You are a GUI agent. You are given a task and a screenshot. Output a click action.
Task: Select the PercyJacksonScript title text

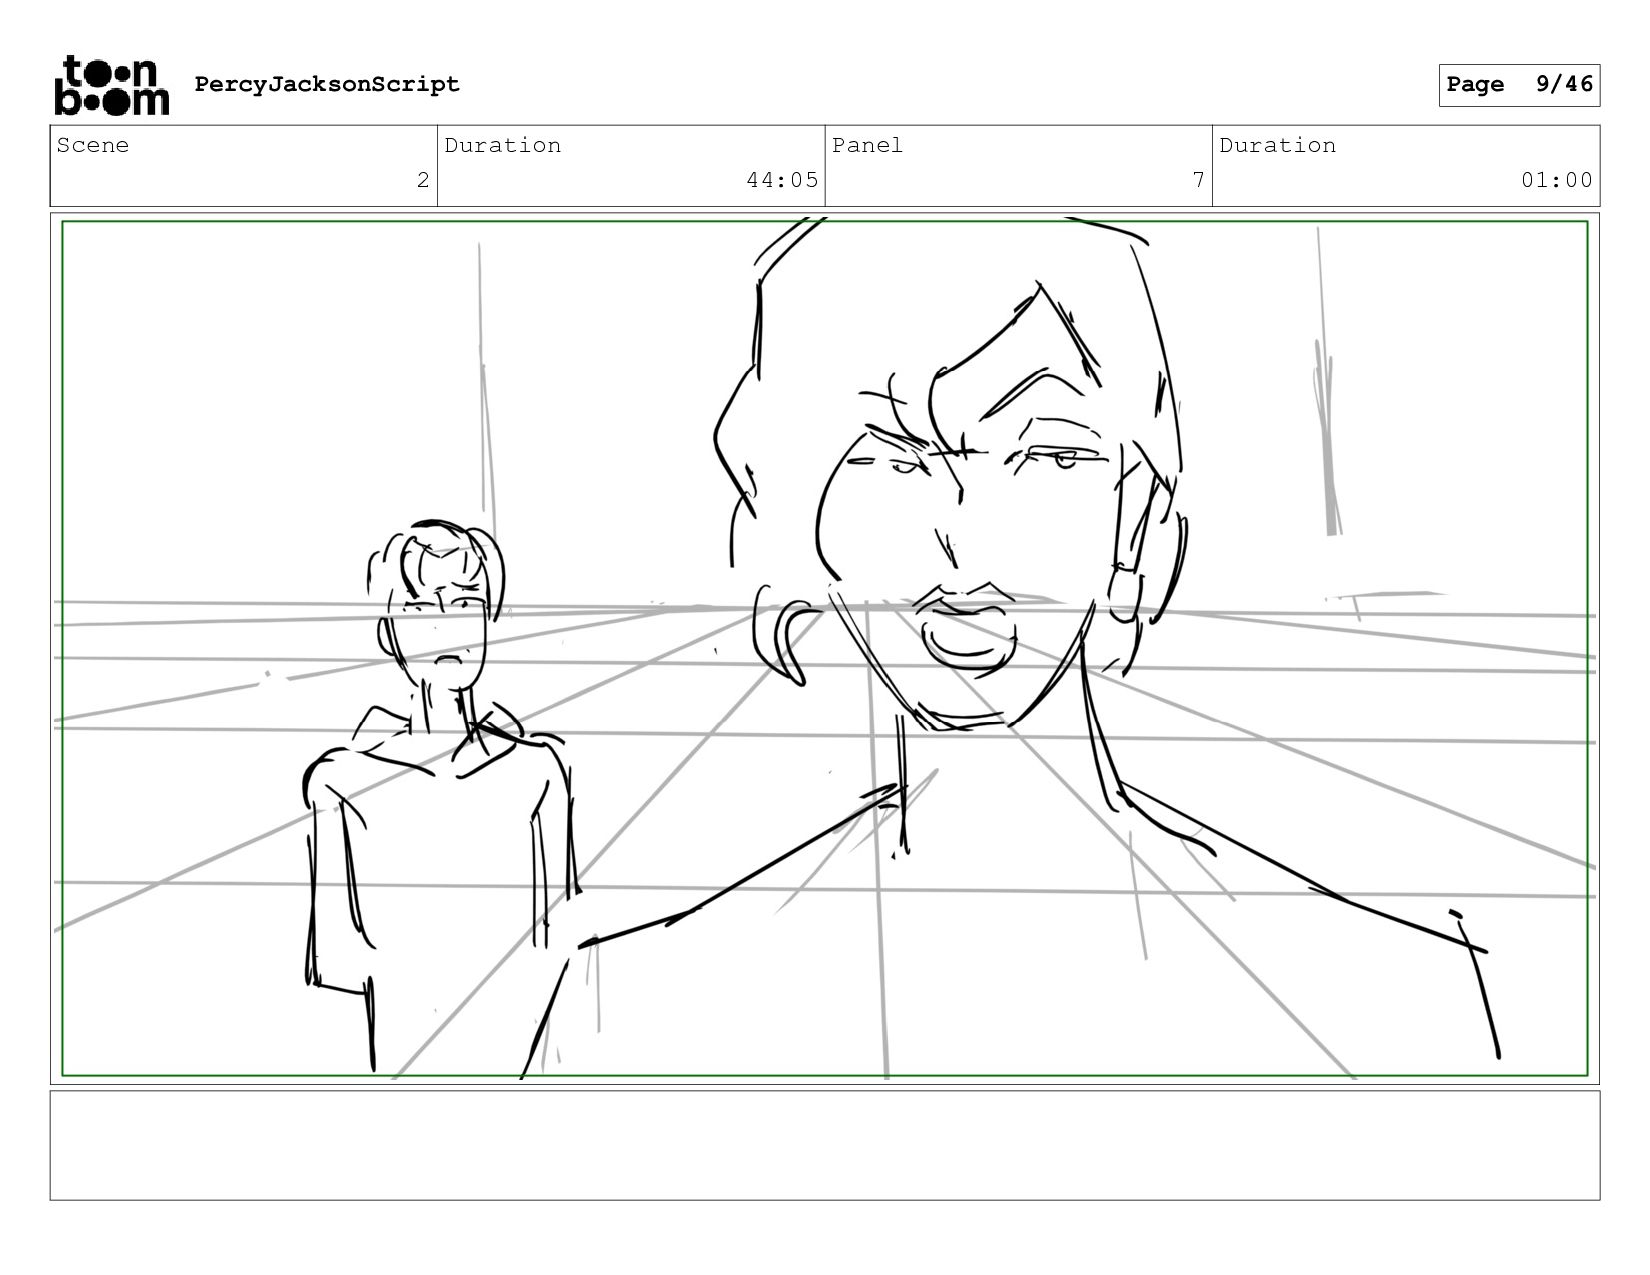[x=327, y=84]
